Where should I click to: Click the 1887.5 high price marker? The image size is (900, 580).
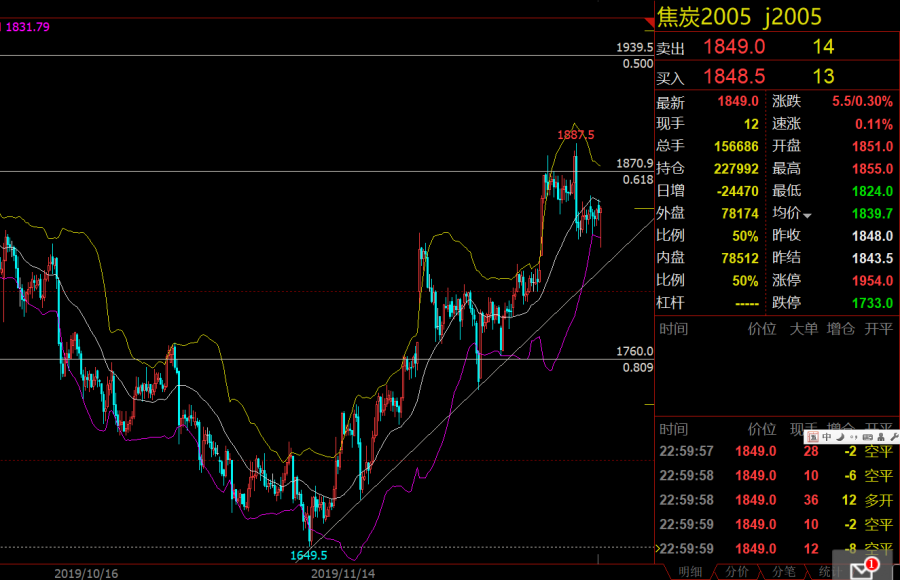pos(574,134)
